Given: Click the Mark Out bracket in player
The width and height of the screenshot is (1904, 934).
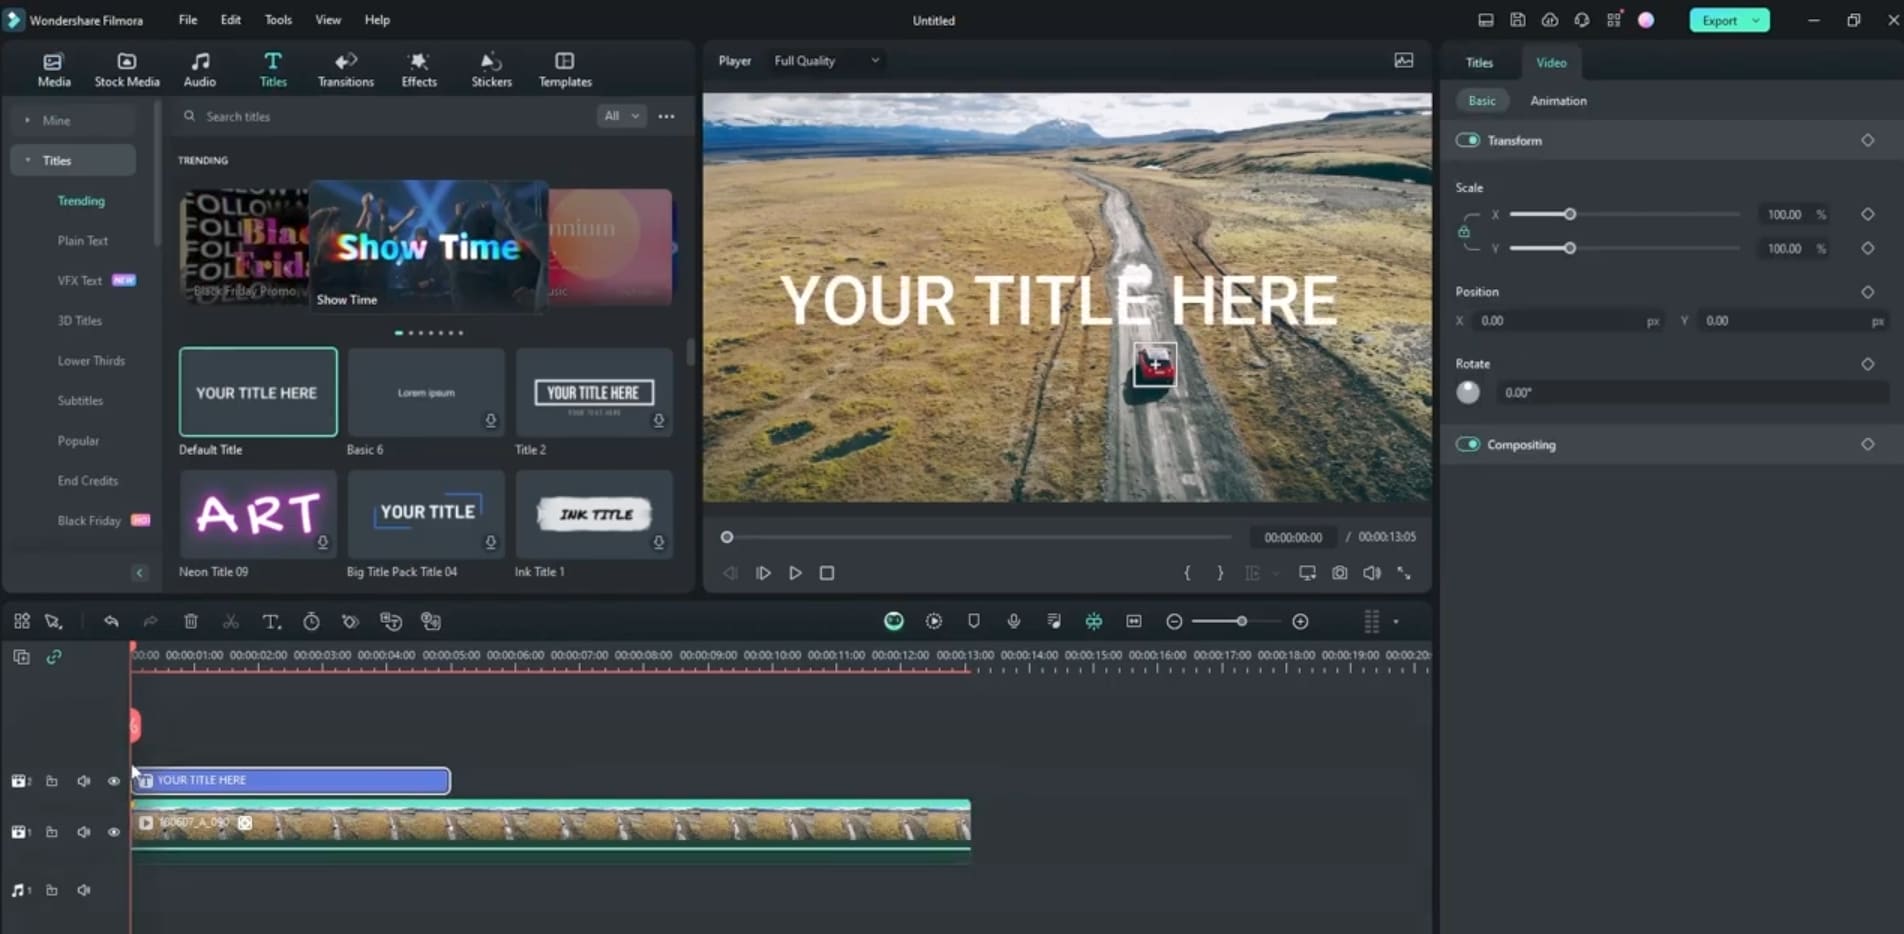Looking at the screenshot, I should 1219,573.
